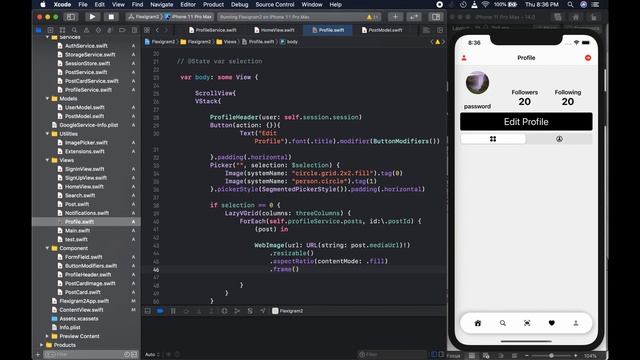Open the find navigator magnifier icon
The image size is (640, 360).
(74, 30)
